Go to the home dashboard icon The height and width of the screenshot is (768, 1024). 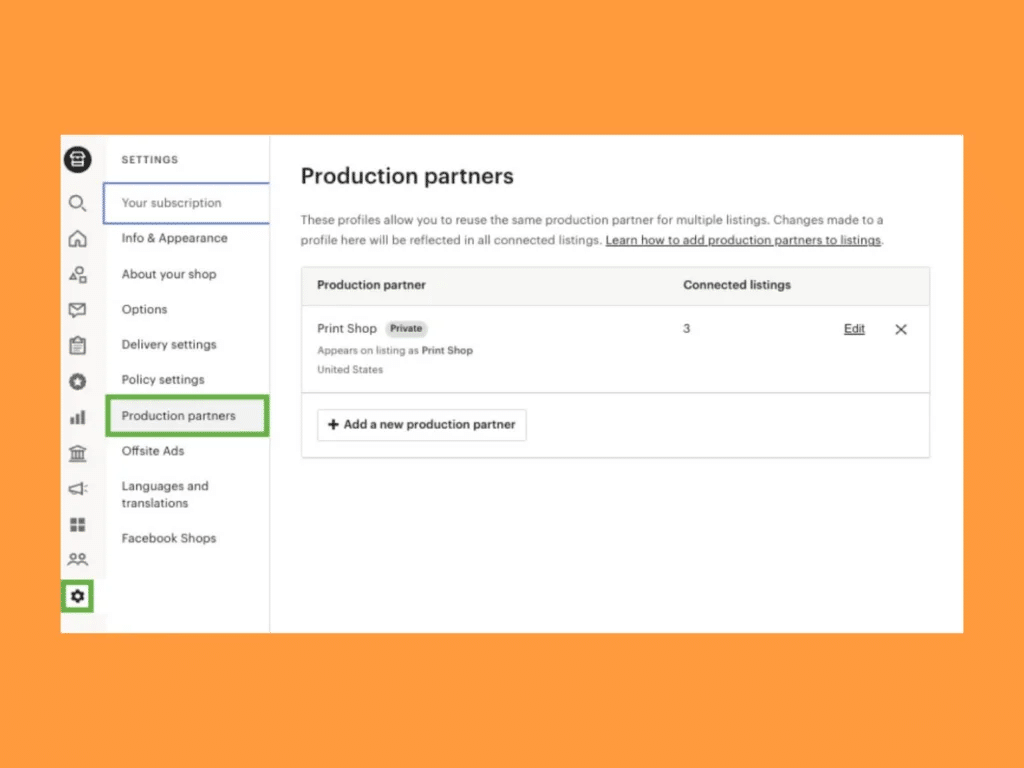click(77, 238)
